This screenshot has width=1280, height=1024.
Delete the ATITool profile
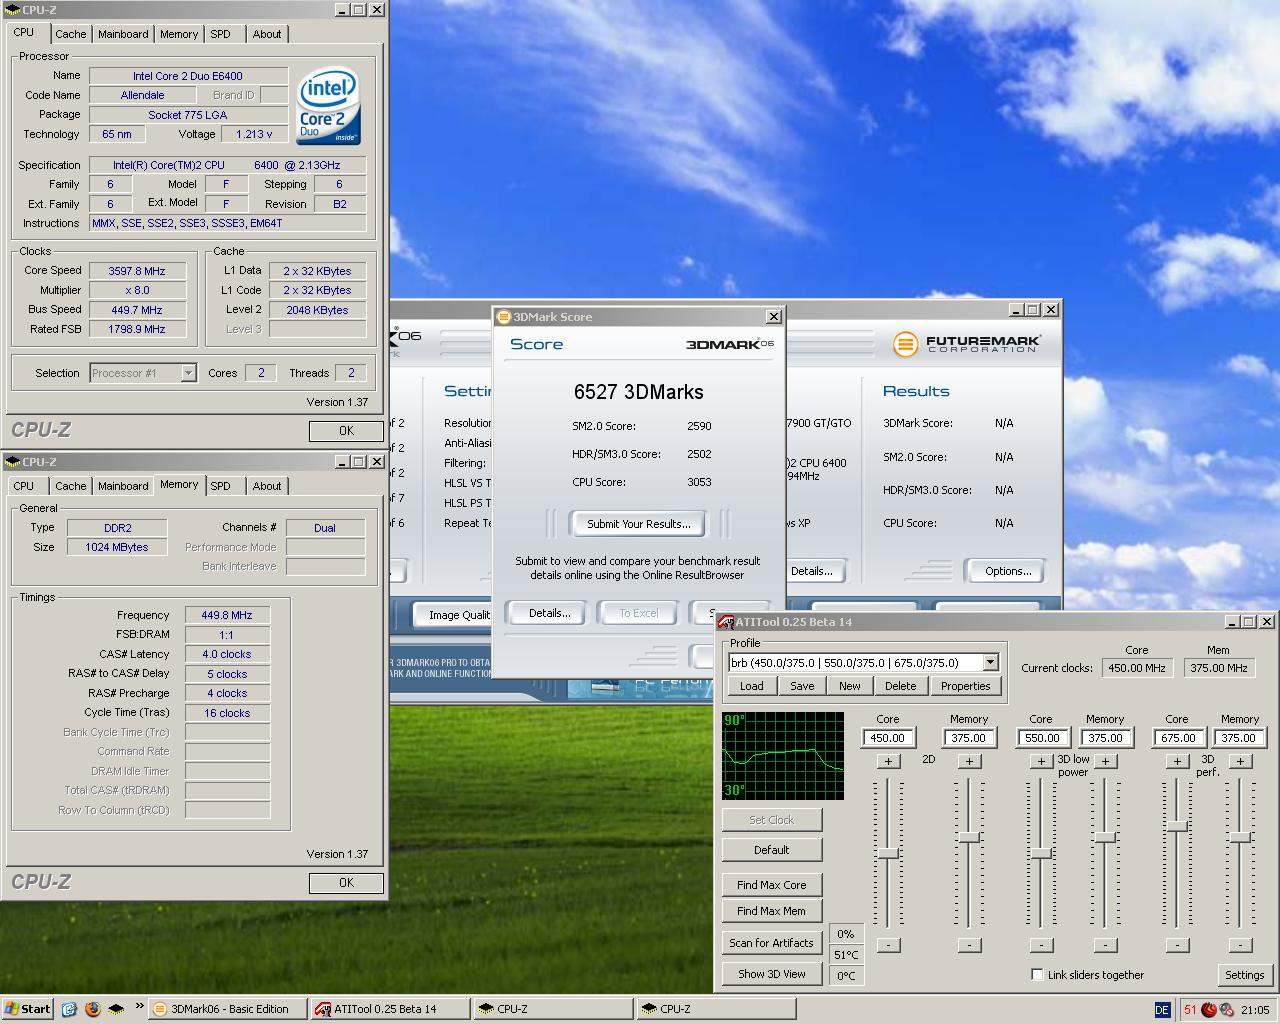(x=900, y=686)
